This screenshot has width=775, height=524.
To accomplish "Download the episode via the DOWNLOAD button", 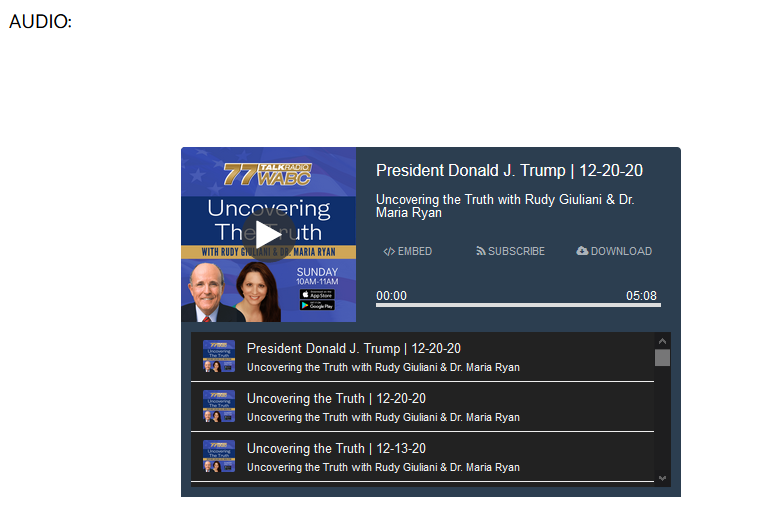I will (x=614, y=251).
